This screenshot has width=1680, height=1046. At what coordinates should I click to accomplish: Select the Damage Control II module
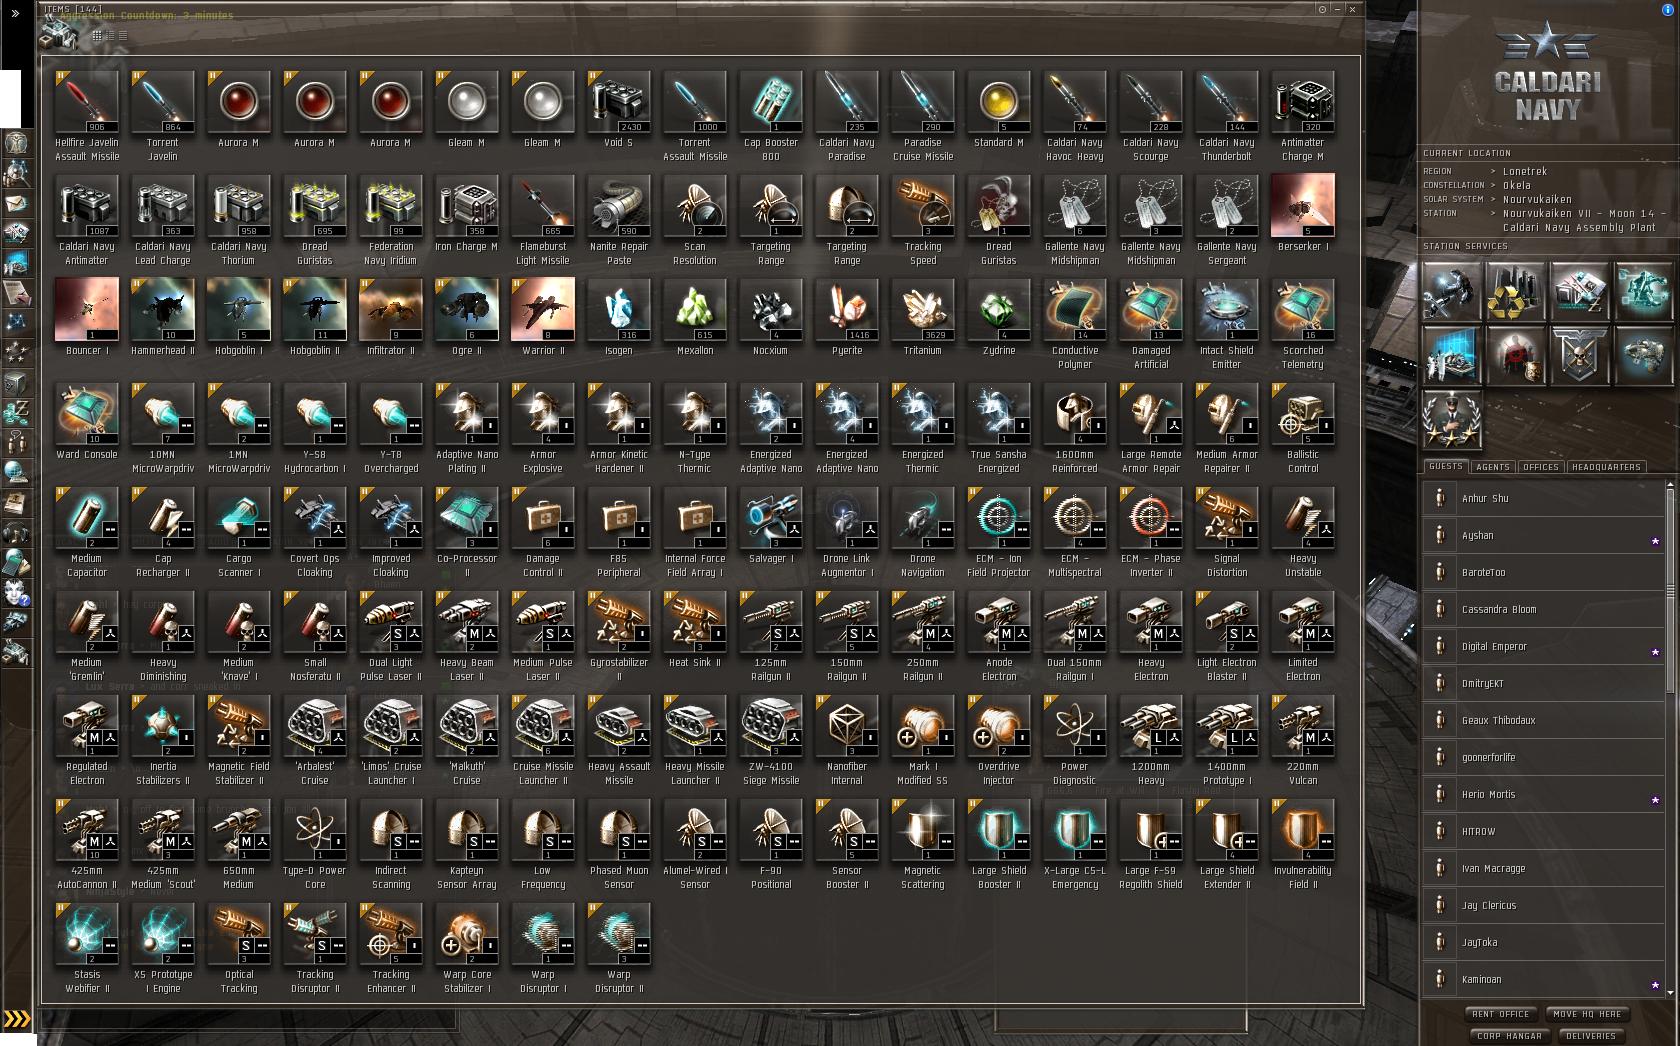point(543,532)
